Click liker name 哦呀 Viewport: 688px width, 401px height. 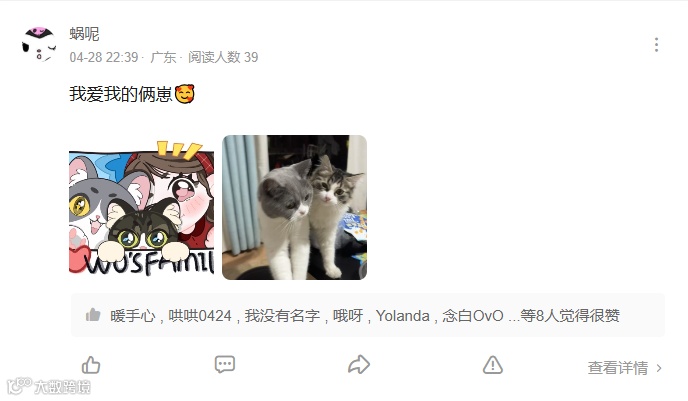coord(348,316)
